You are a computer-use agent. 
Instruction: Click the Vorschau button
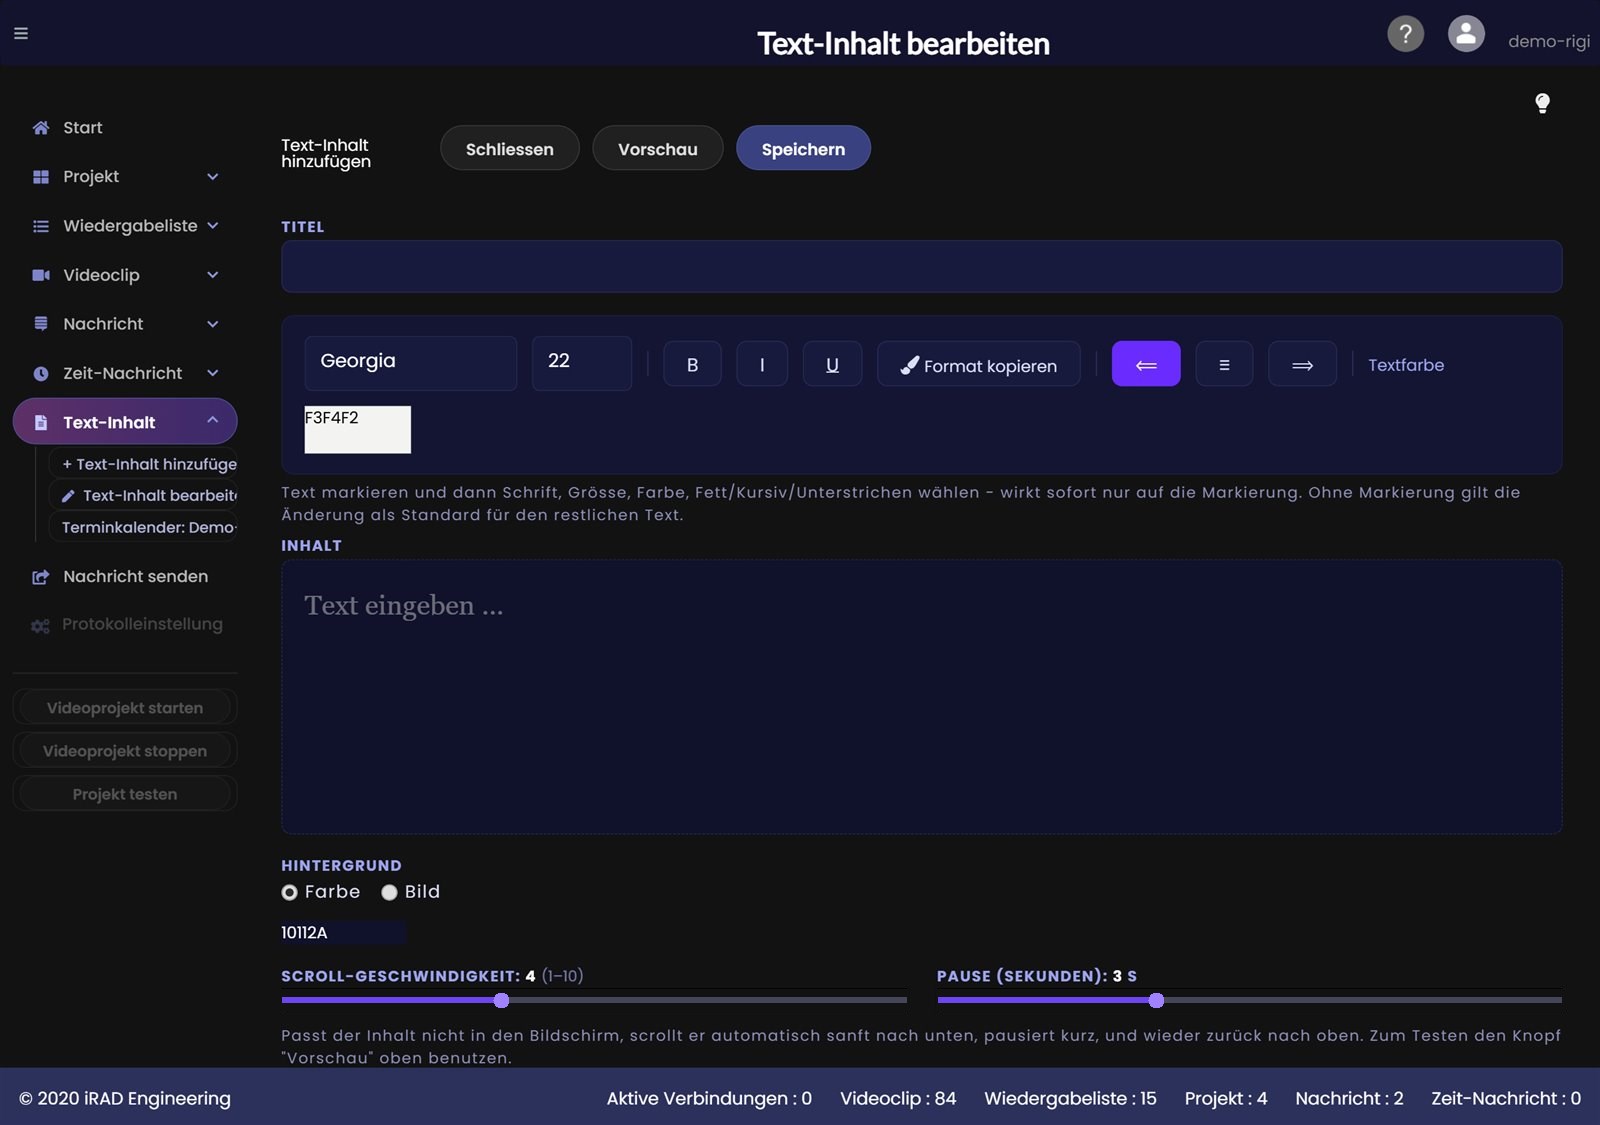click(657, 148)
